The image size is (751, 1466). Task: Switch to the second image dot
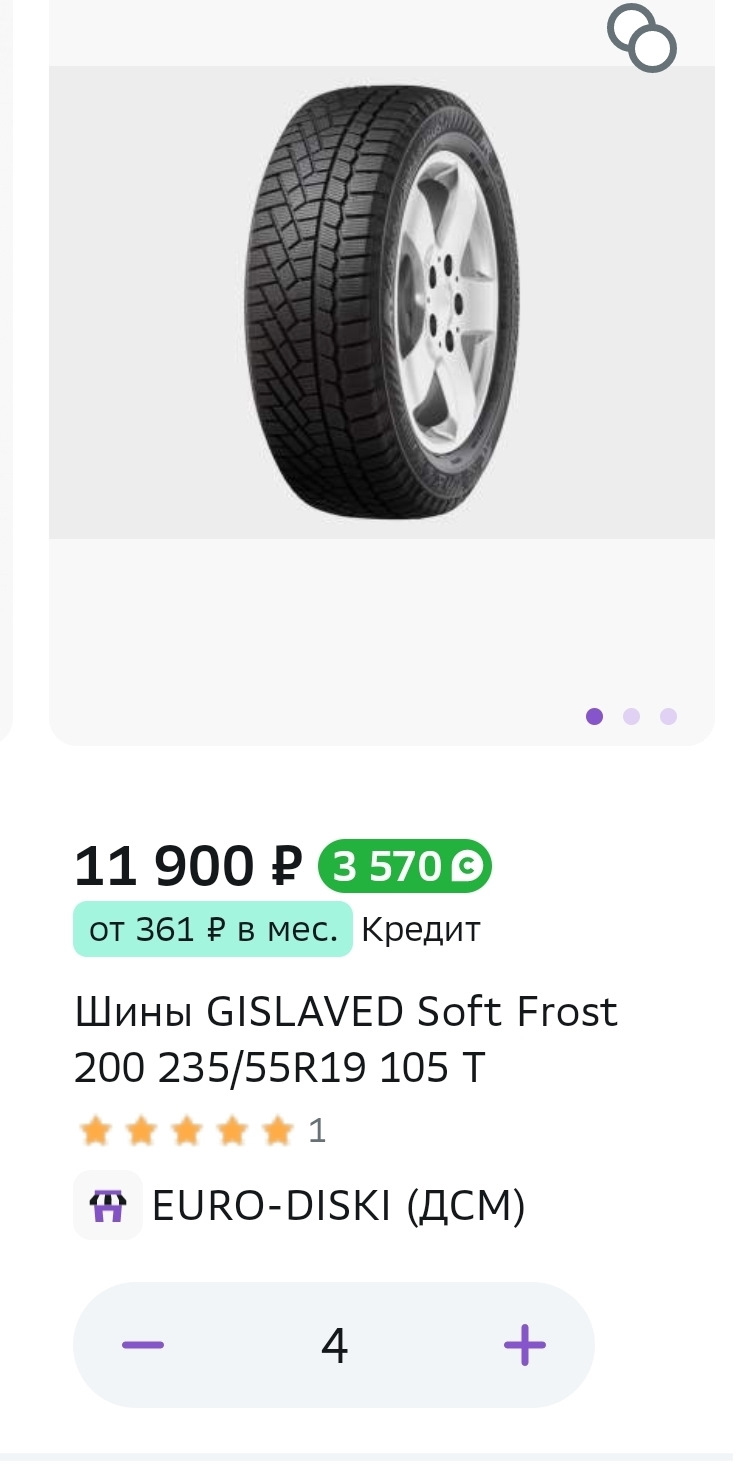coord(631,716)
